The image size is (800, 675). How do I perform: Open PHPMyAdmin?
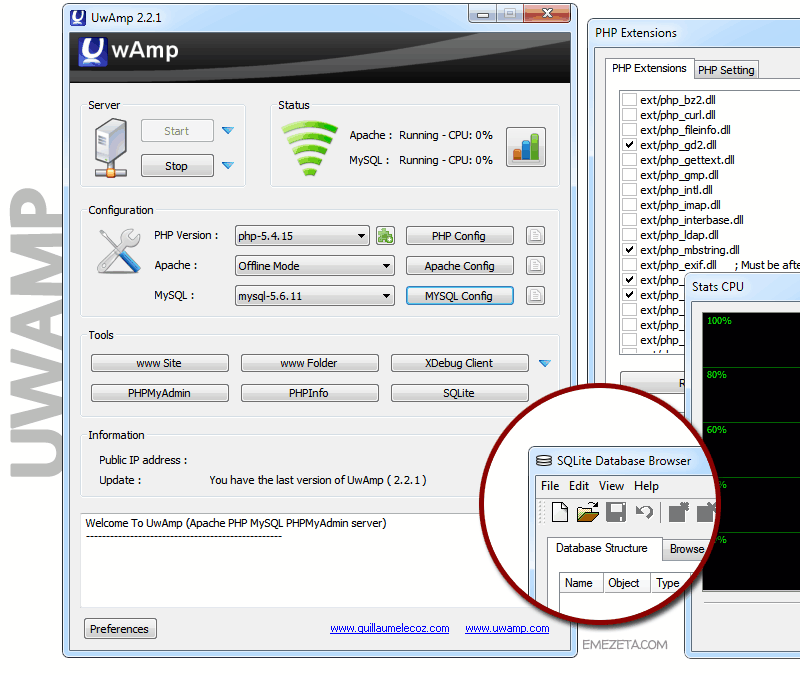coord(160,393)
